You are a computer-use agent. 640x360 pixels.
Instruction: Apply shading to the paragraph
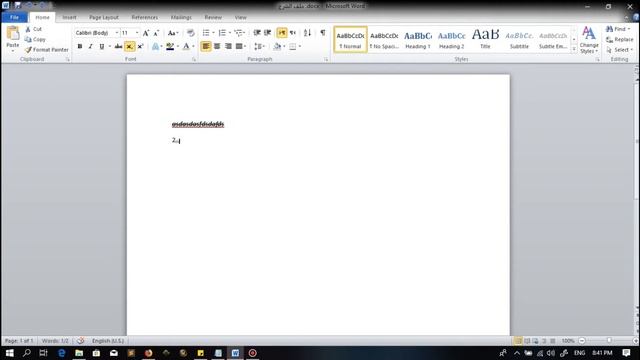277,47
